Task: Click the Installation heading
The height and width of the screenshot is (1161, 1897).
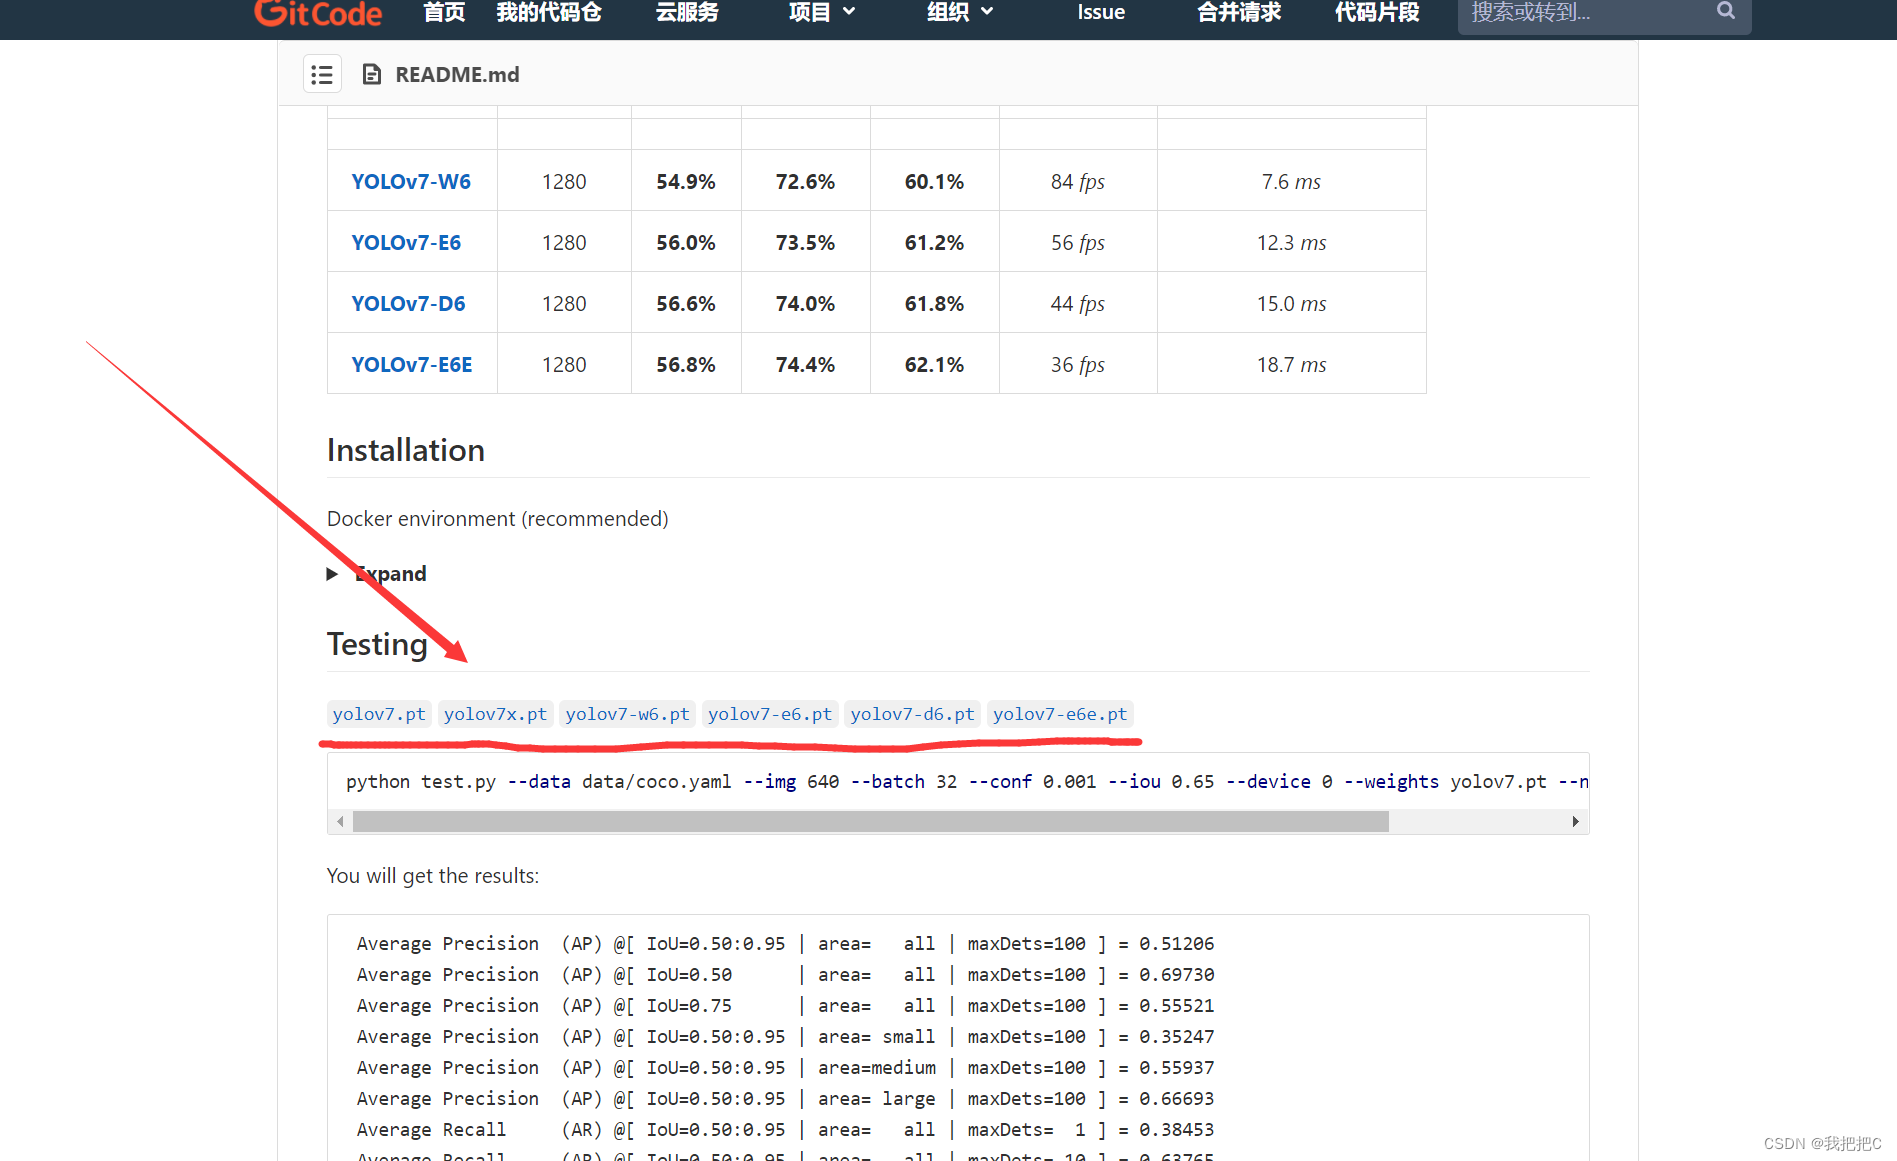Action: coord(406,451)
